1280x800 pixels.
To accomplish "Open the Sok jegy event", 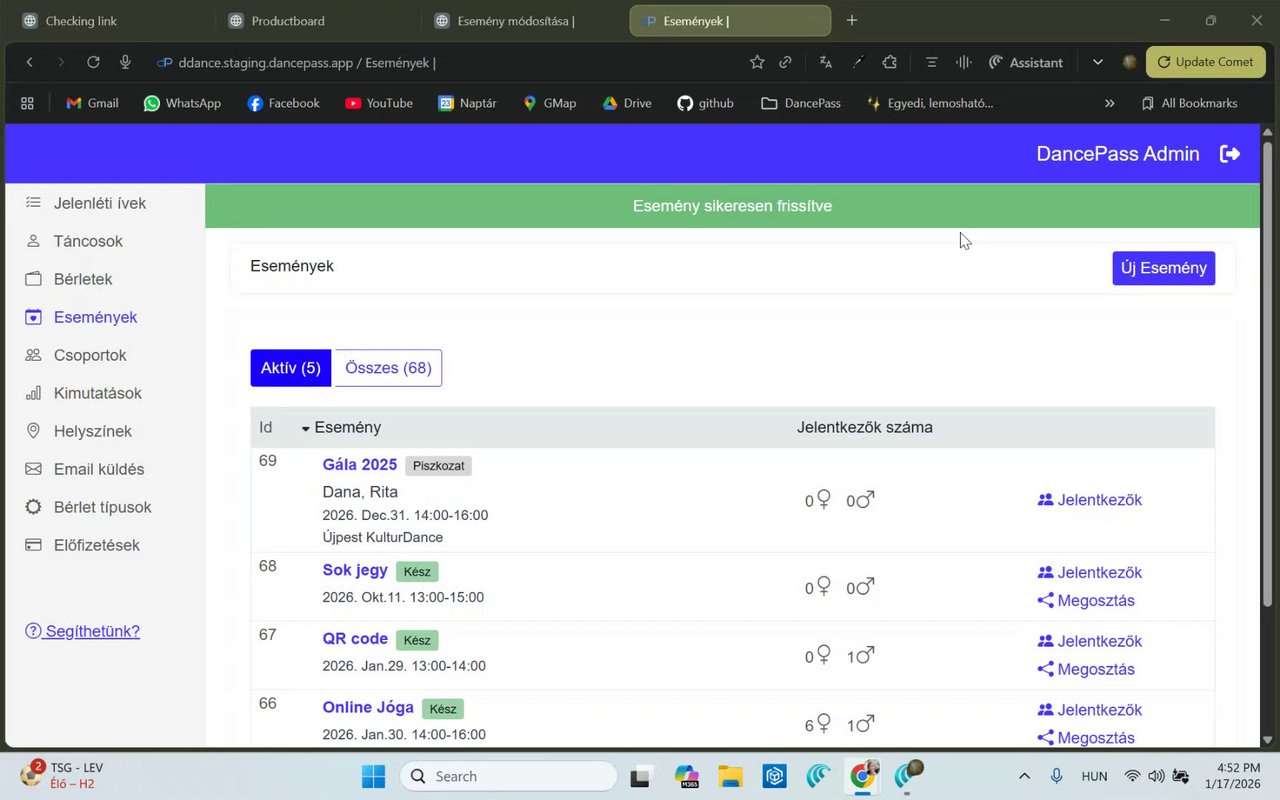I will pyautogui.click(x=355, y=570).
